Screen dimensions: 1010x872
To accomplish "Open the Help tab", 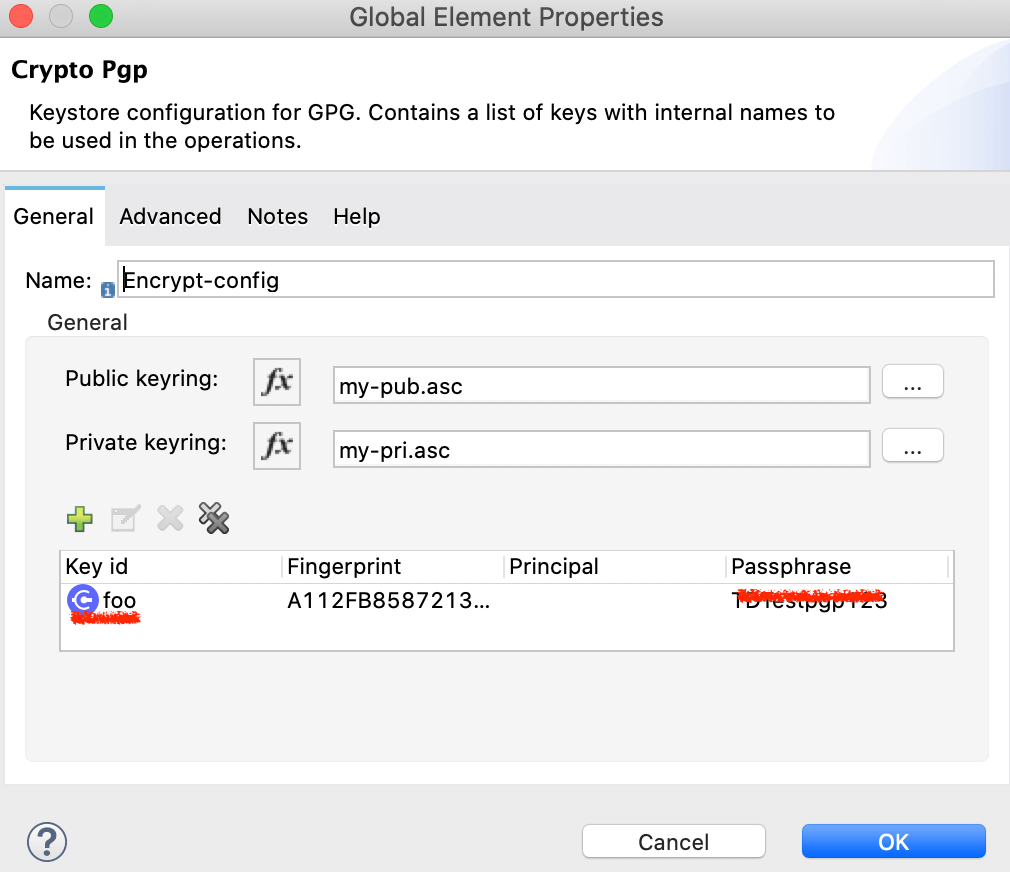I will coord(357,216).
